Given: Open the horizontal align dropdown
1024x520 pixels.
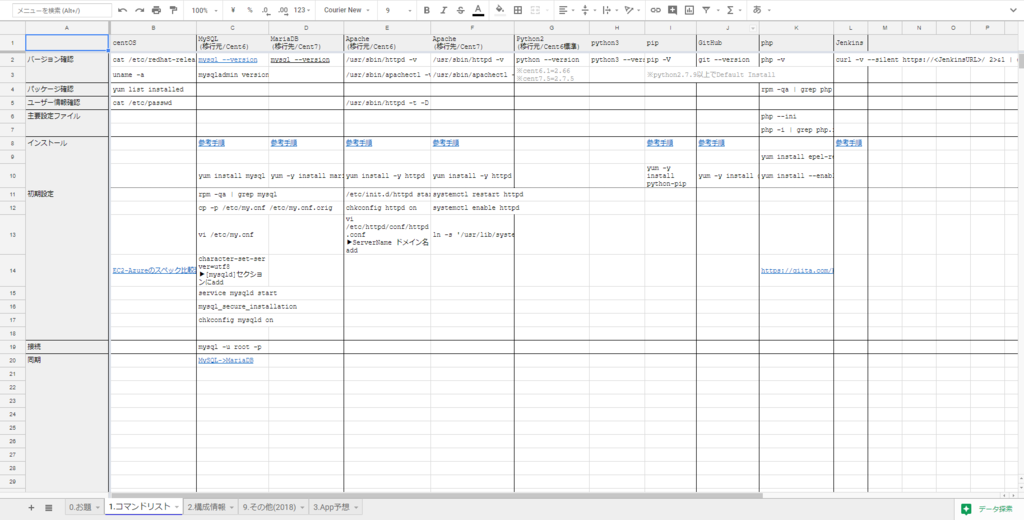Looking at the screenshot, I should click(566, 10).
